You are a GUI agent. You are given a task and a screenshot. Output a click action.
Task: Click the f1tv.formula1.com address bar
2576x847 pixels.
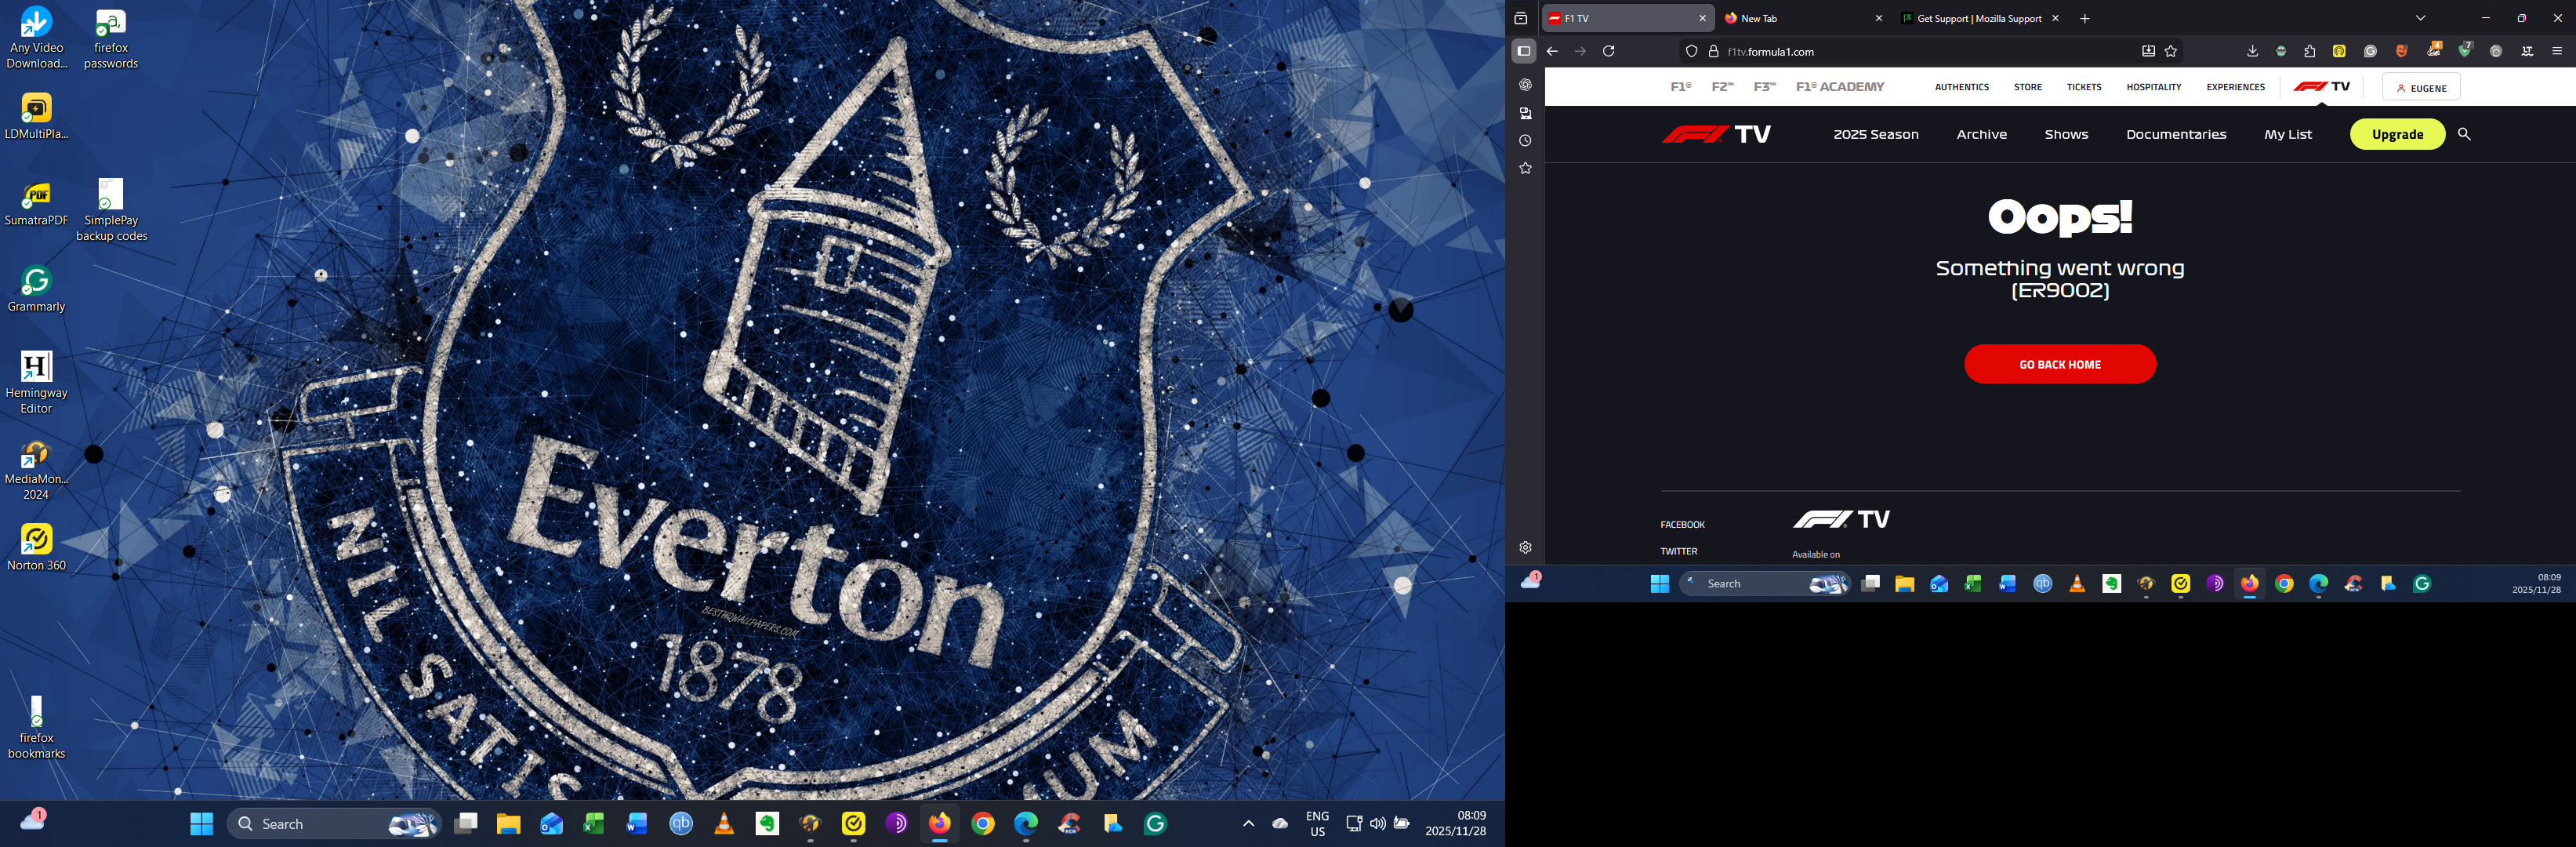click(x=1900, y=51)
